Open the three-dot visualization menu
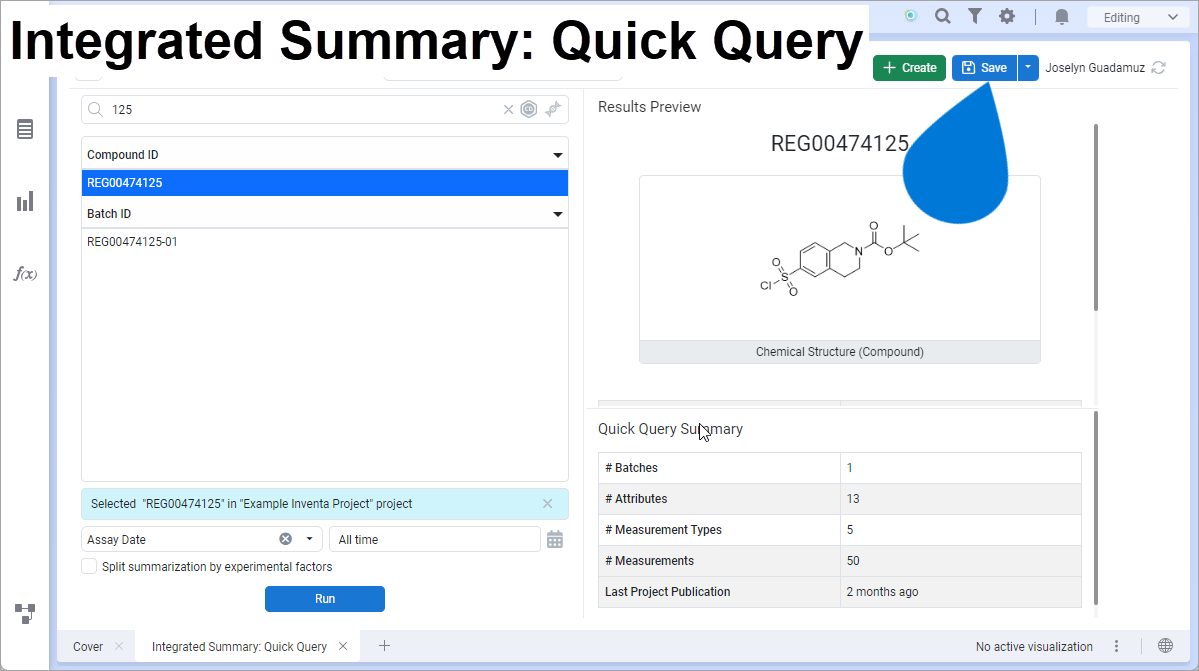This screenshot has height=671, width=1199. pyautogui.click(x=1117, y=646)
